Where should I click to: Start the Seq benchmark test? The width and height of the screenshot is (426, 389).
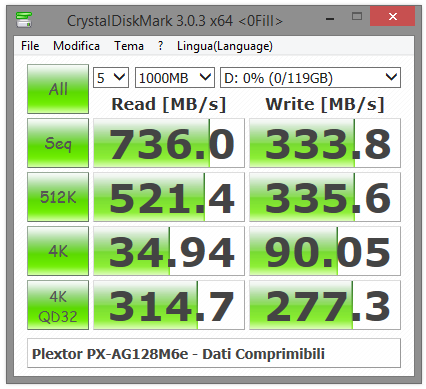point(58,143)
